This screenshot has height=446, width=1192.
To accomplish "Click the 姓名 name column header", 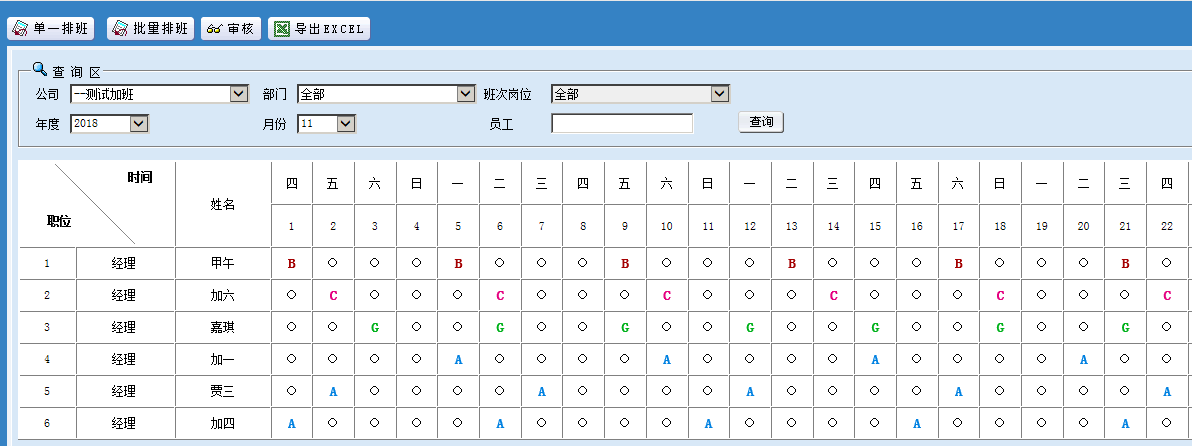I will 223,204.
